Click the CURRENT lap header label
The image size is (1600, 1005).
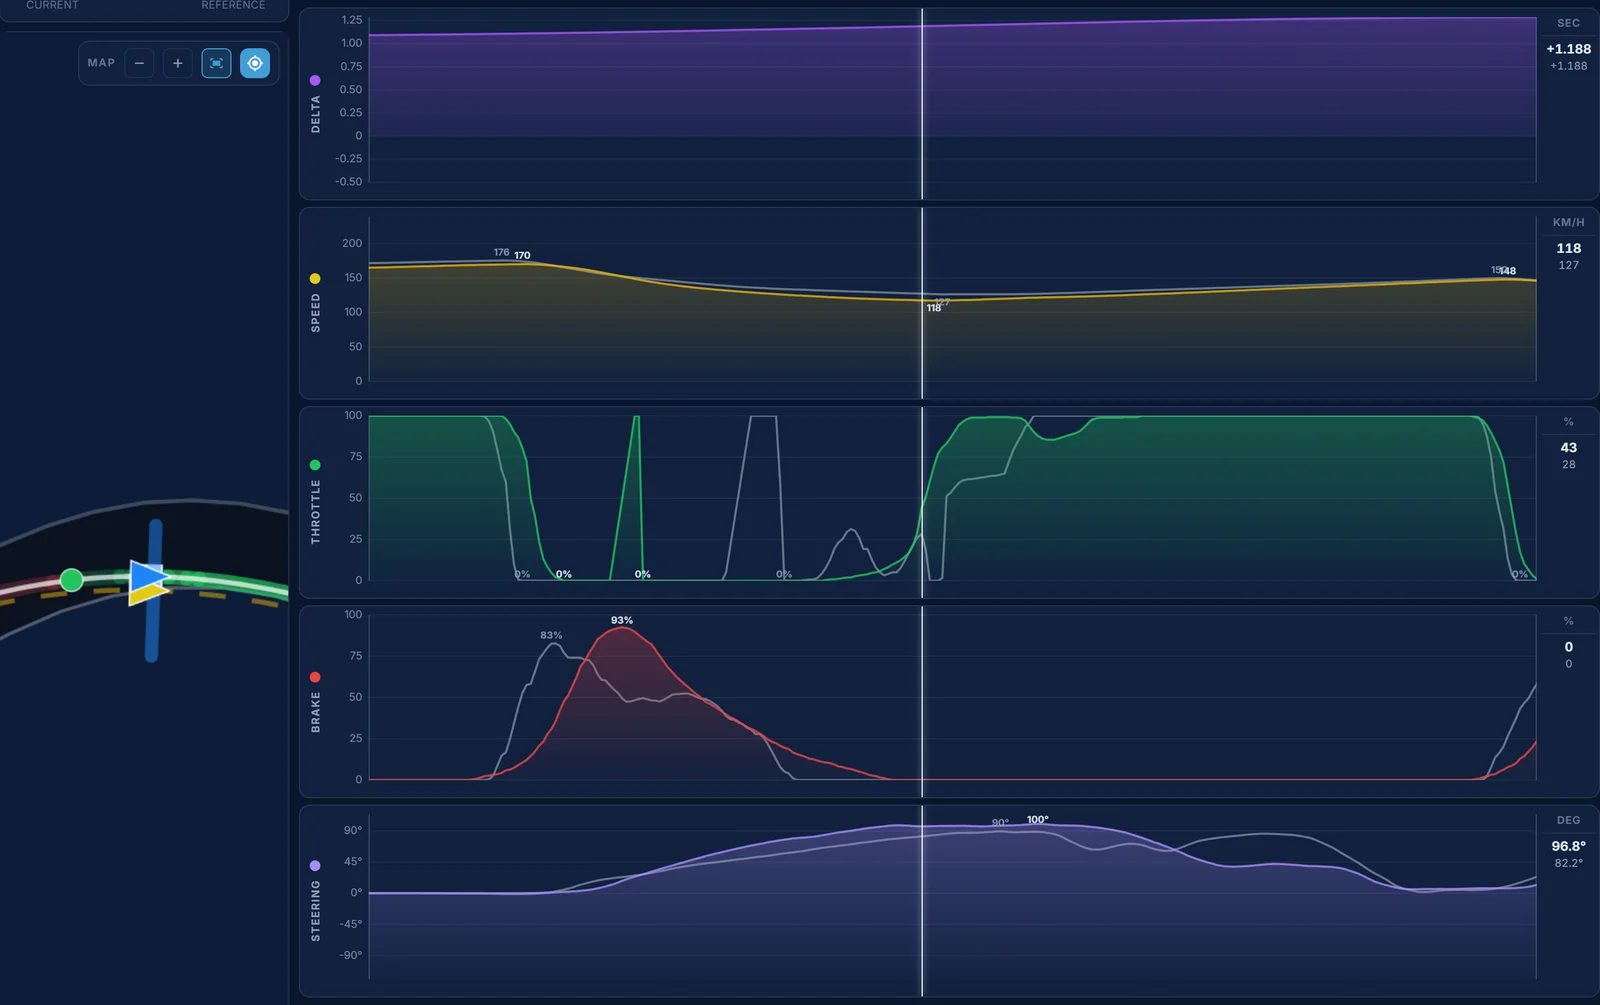[52, 5]
